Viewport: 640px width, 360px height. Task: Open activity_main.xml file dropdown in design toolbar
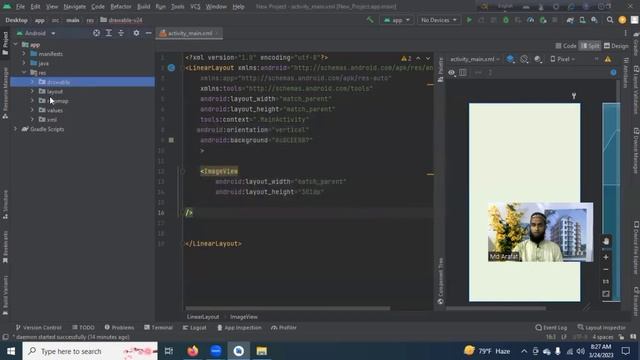tap(475, 59)
